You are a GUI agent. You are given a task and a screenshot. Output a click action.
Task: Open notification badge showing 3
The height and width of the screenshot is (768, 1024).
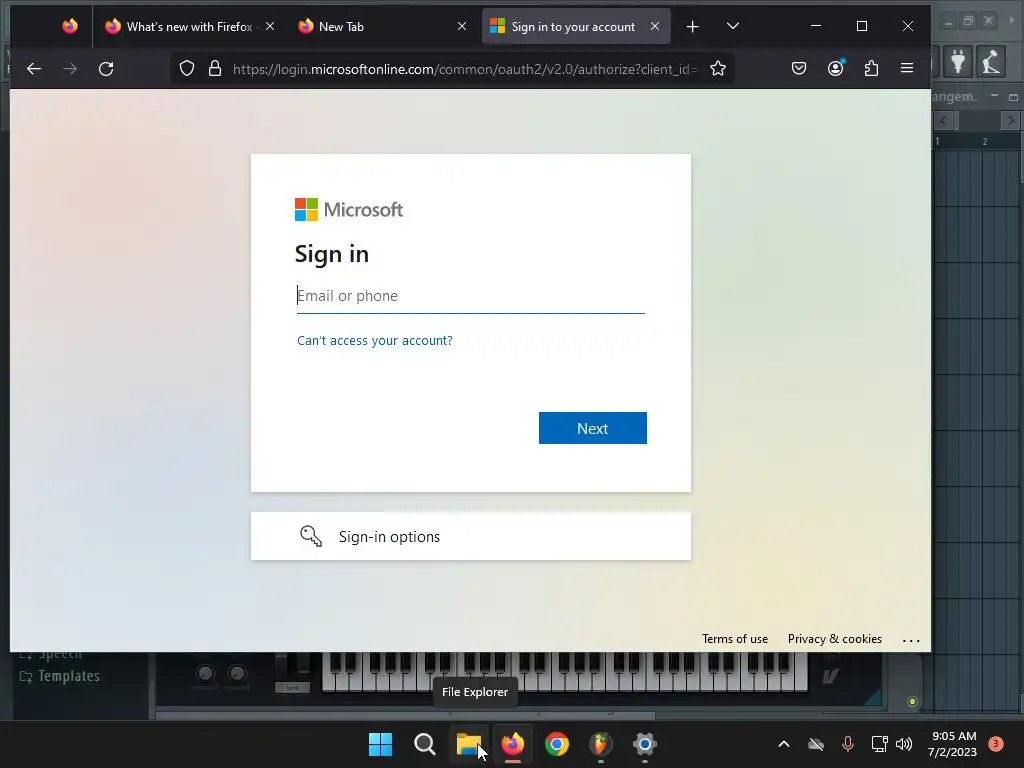(996, 744)
